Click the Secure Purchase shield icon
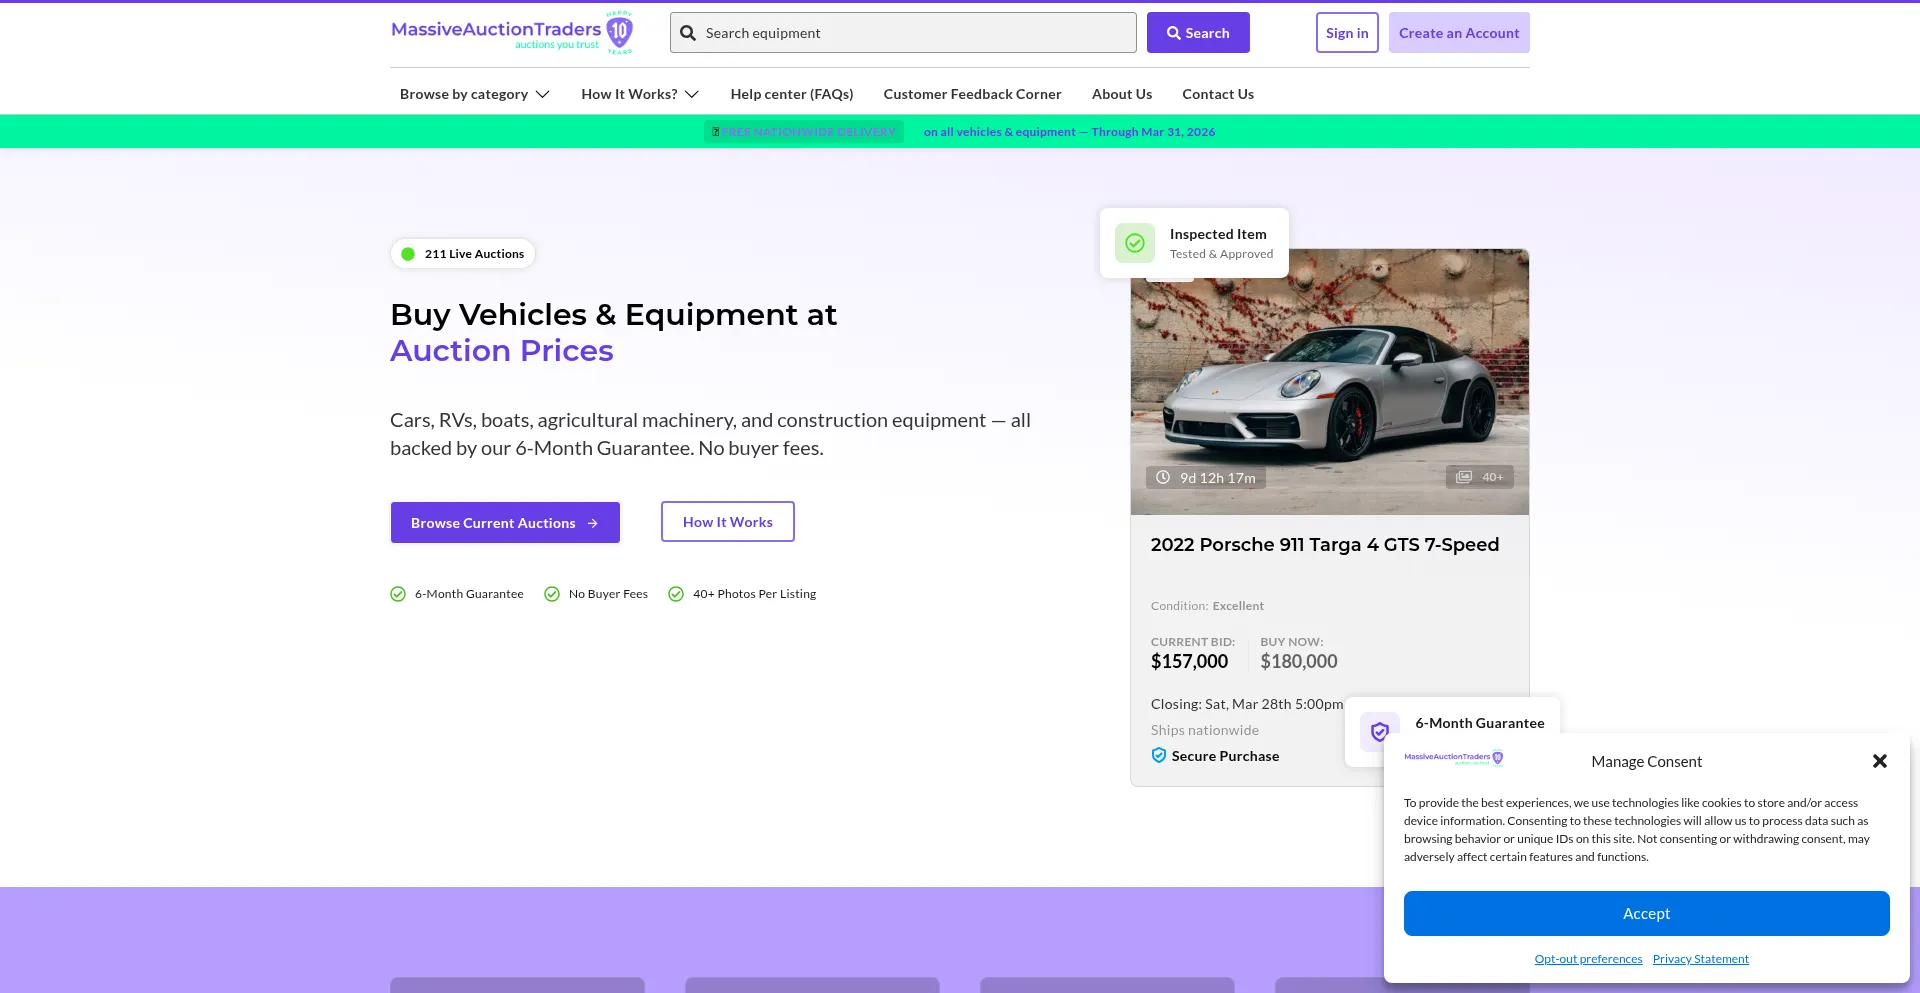Screen dimensions: 1920x993 [x=1159, y=756]
